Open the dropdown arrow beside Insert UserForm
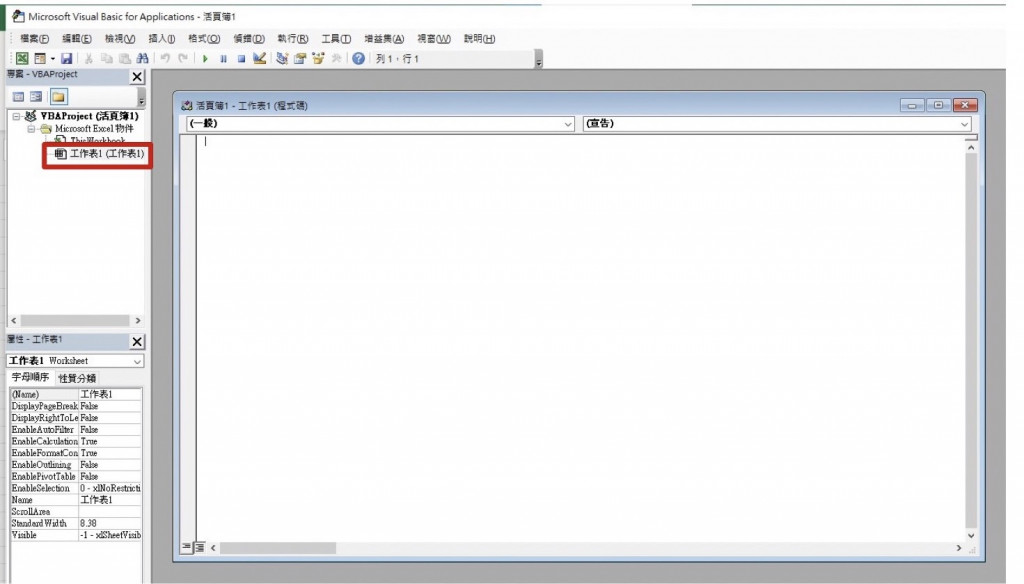 point(52,59)
